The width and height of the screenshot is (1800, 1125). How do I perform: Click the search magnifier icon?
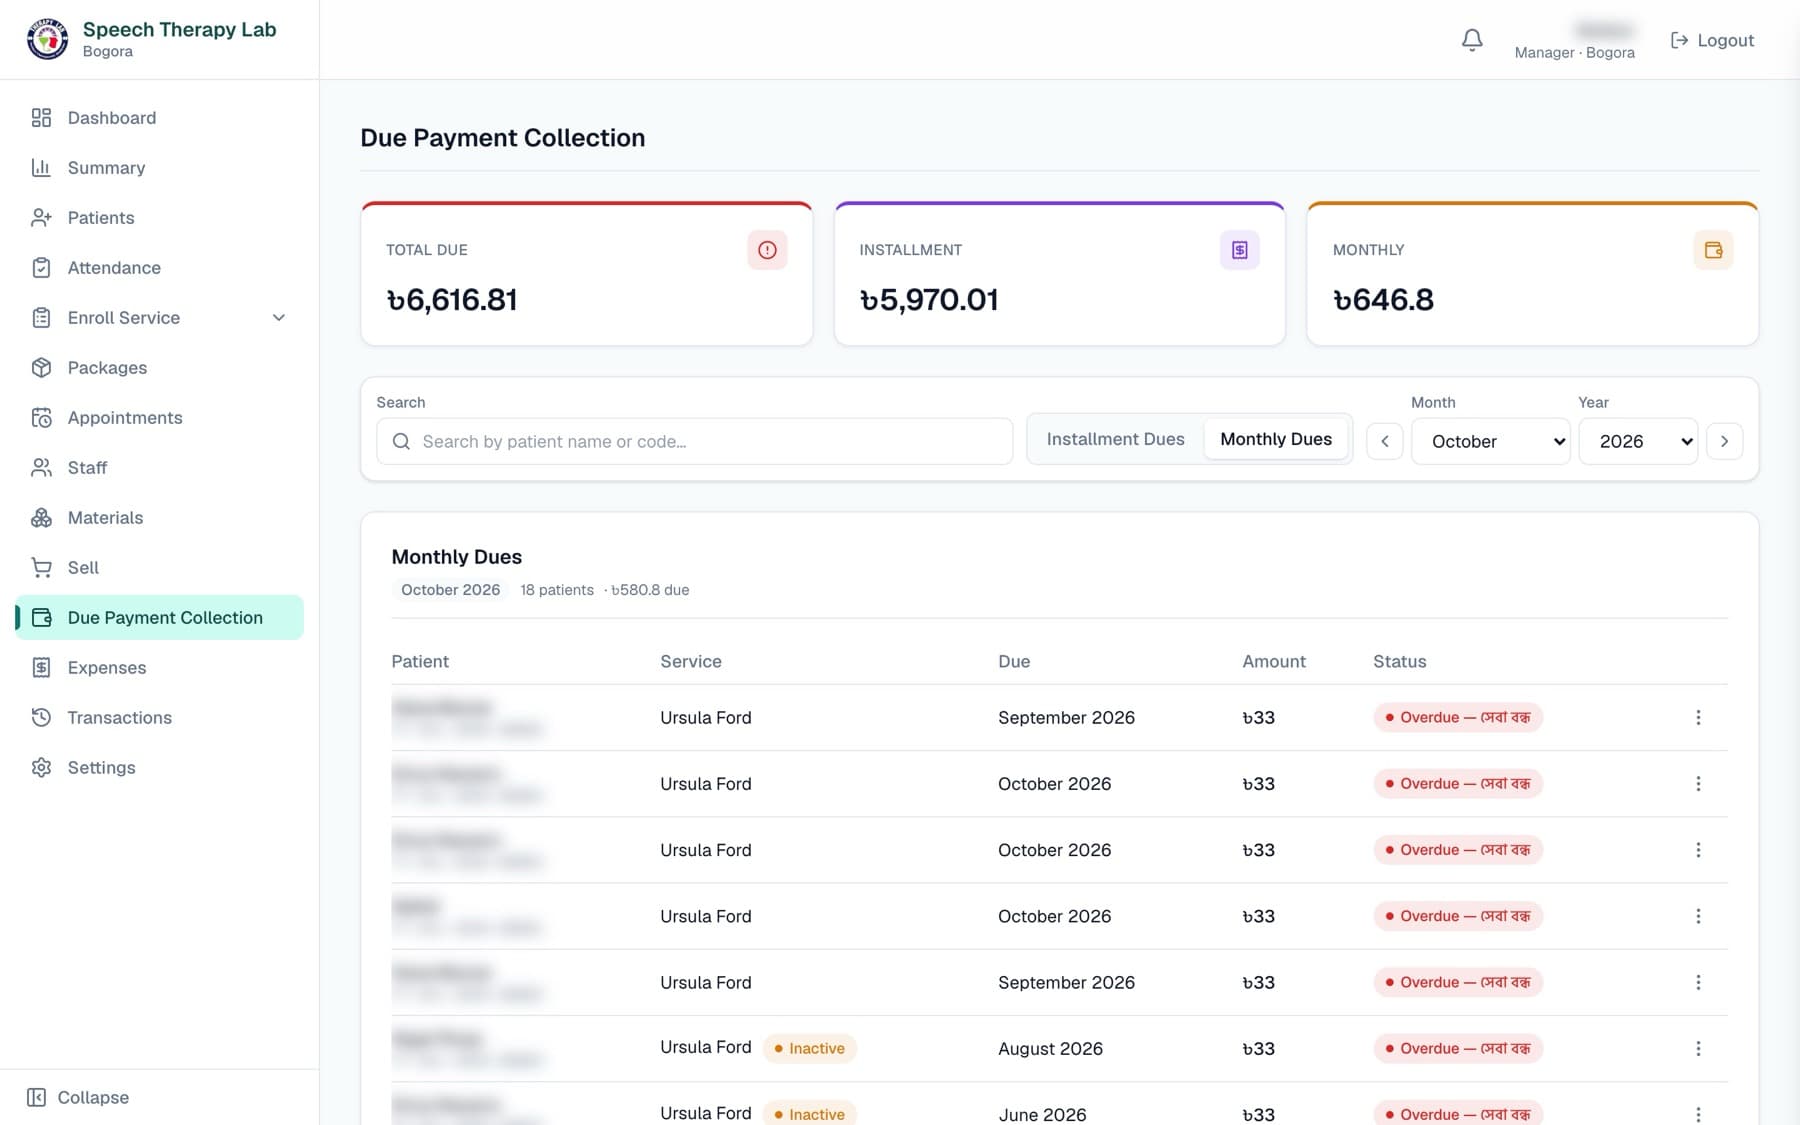click(x=401, y=441)
